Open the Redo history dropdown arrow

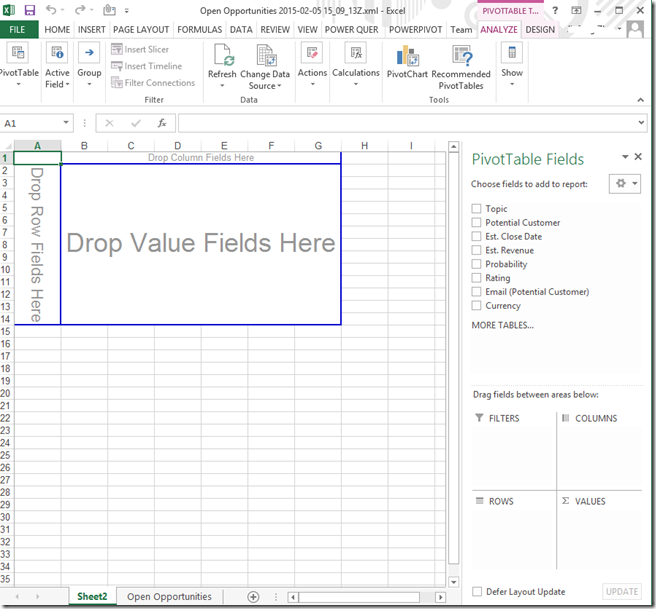[x=91, y=10]
